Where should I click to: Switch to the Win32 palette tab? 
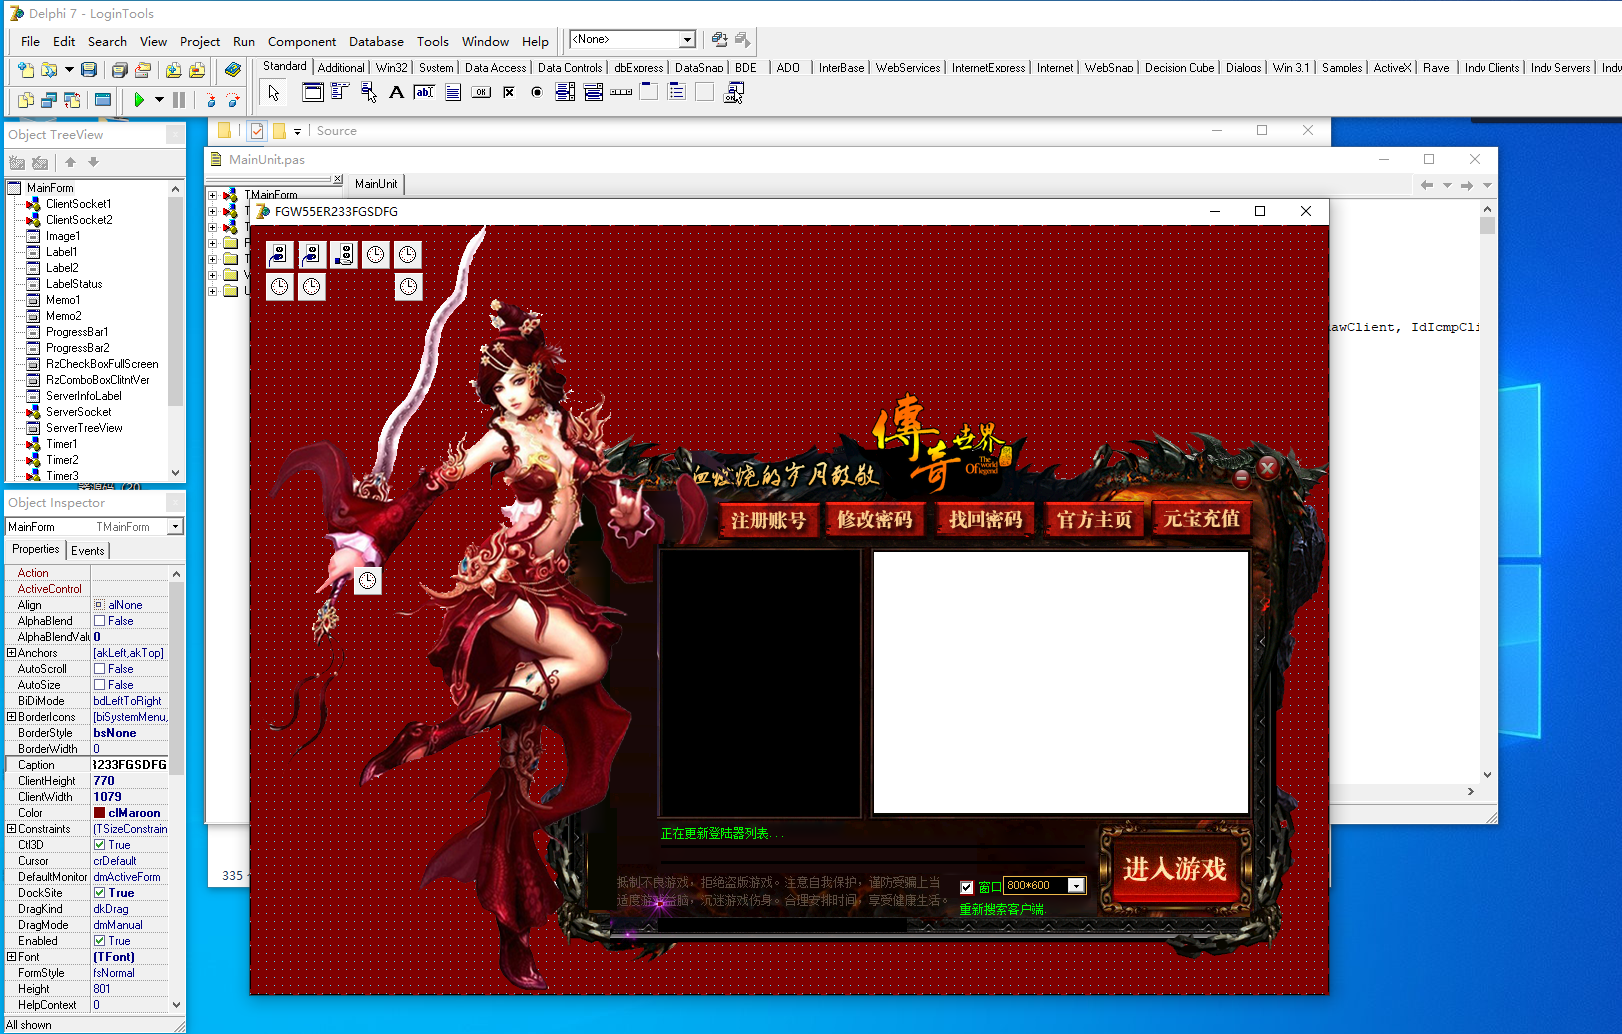pyautogui.click(x=391, y=67)
